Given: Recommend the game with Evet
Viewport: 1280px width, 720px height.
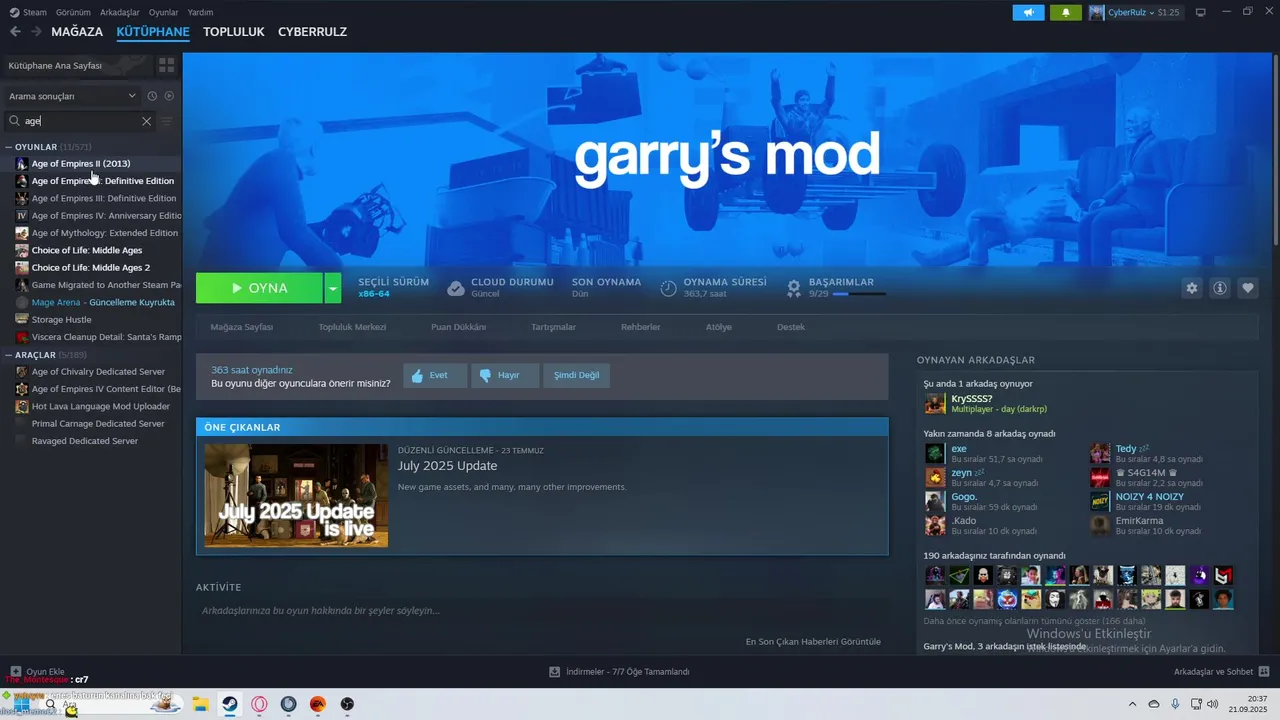Looking at the screenshot, I should tap(435, 375).
